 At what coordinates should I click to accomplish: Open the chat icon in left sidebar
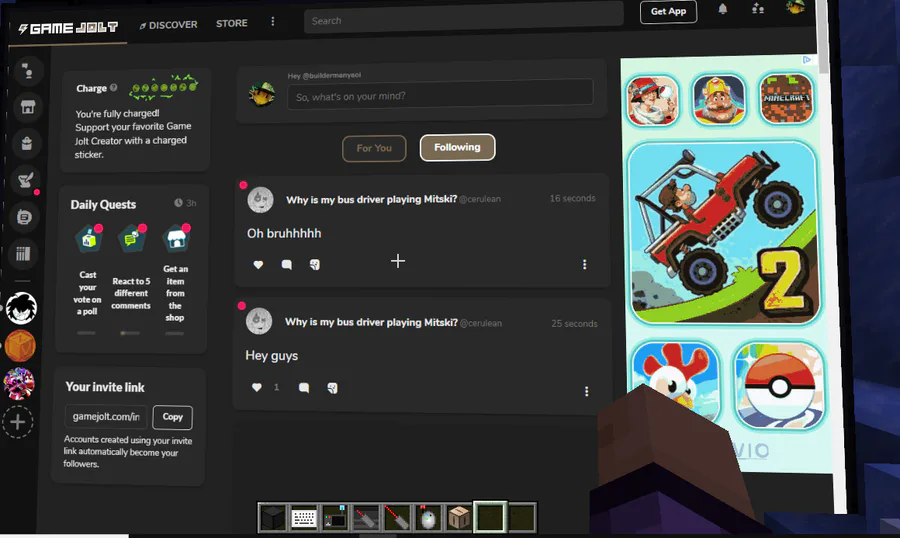click(24, 217)
